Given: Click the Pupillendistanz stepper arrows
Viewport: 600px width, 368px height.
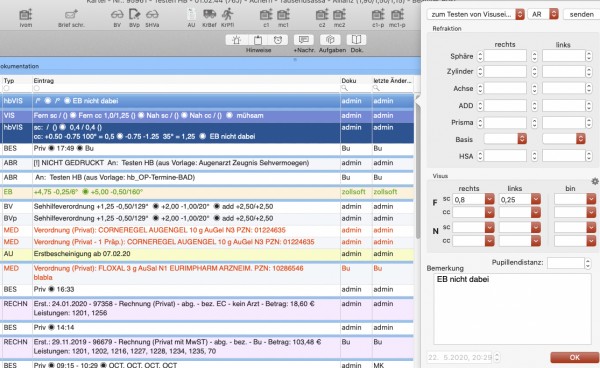Looking at the screenshot, I should click(588, 263).
